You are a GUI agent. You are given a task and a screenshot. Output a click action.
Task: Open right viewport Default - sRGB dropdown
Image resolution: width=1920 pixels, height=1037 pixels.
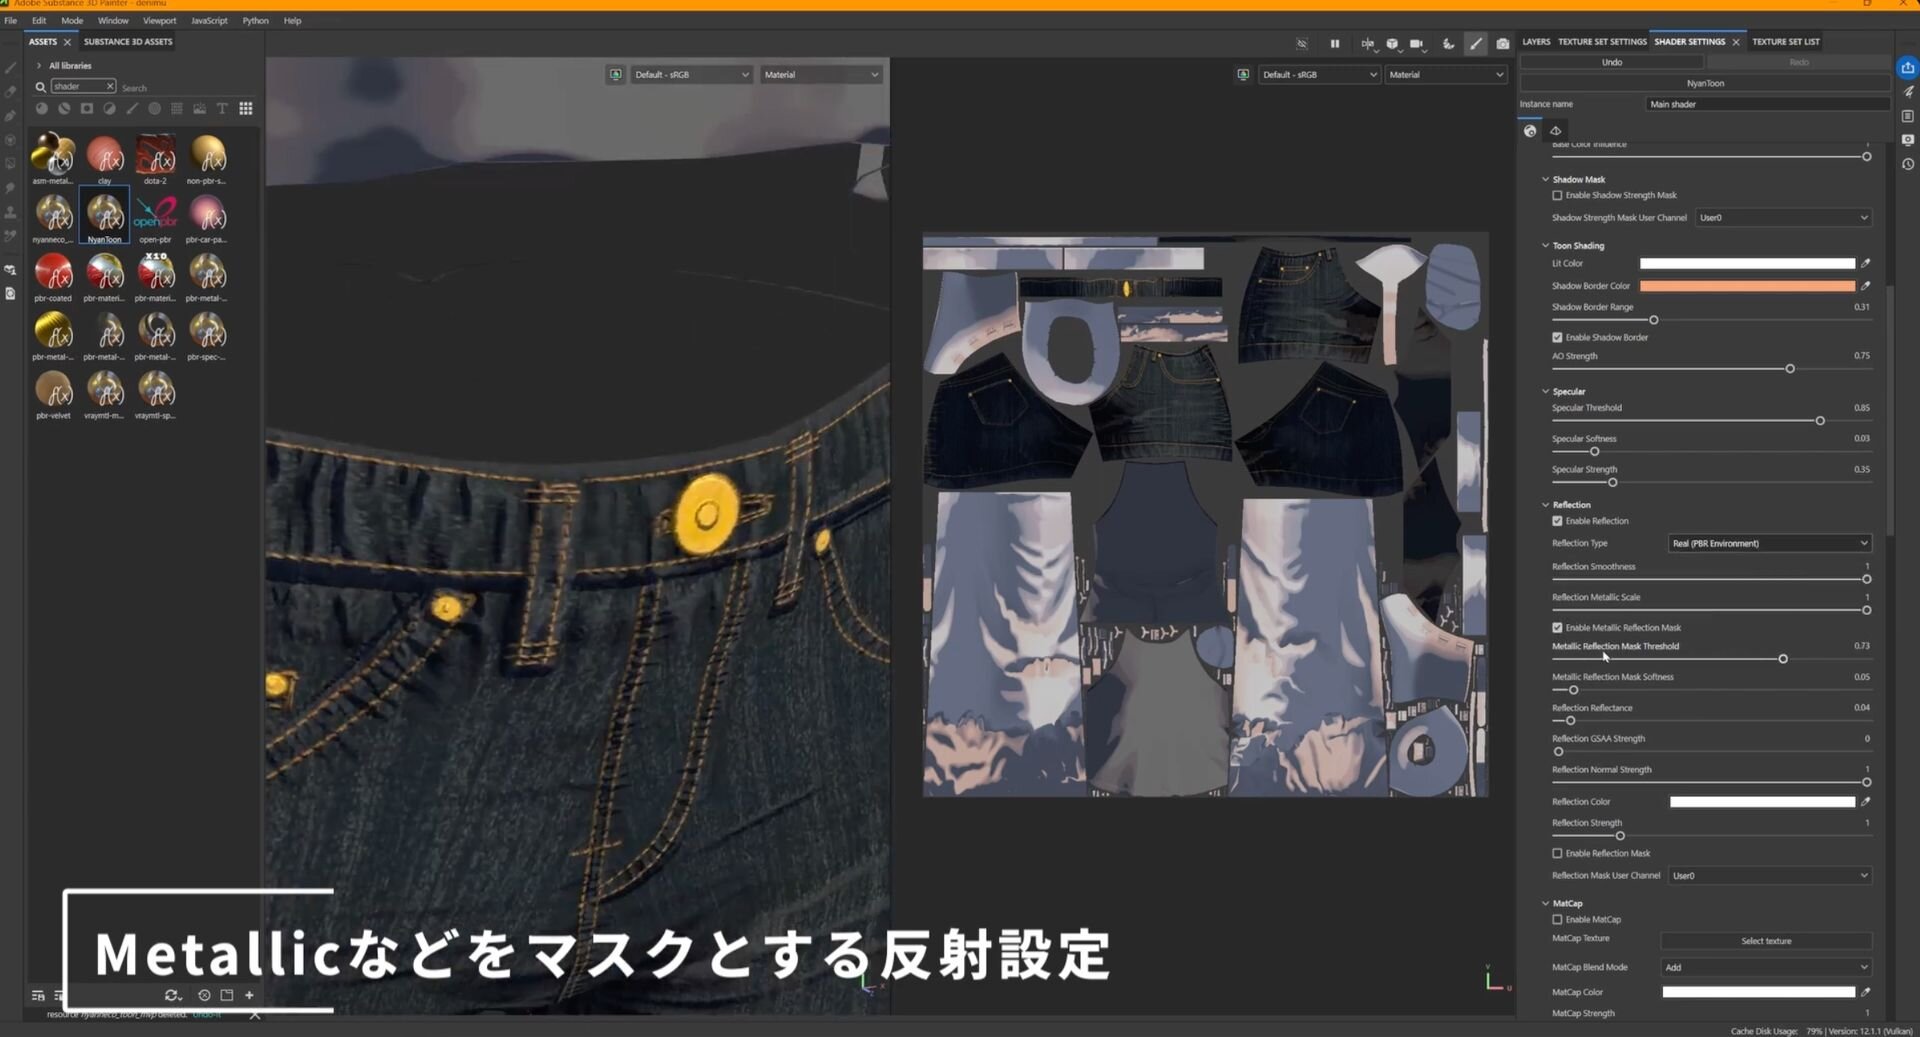[1319, 74]
